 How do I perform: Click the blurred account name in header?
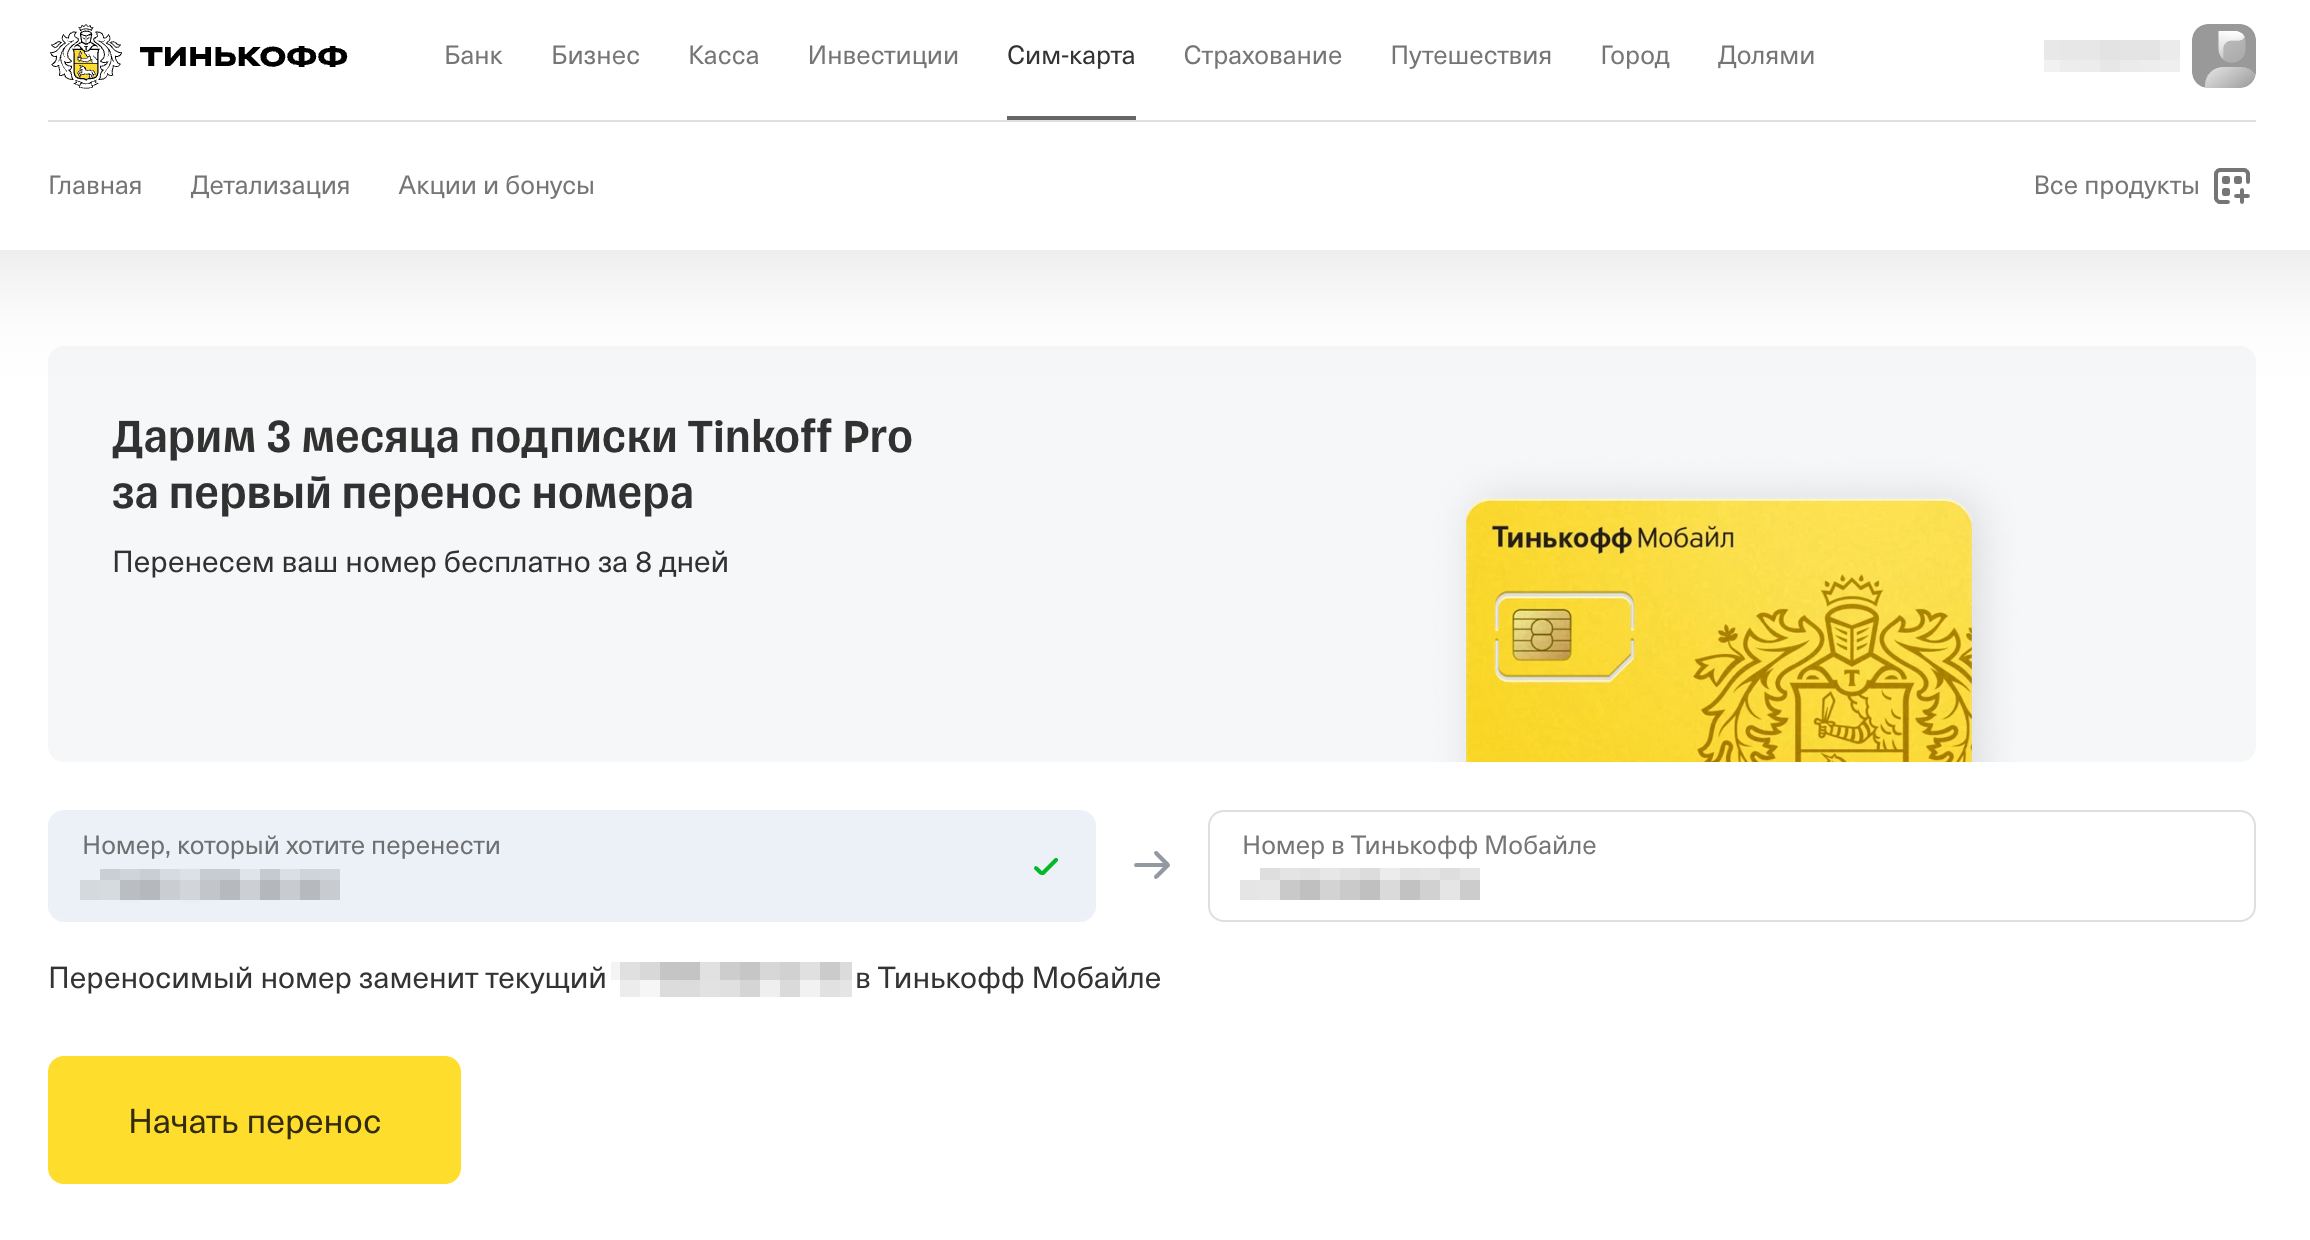tap(2111, 56)
